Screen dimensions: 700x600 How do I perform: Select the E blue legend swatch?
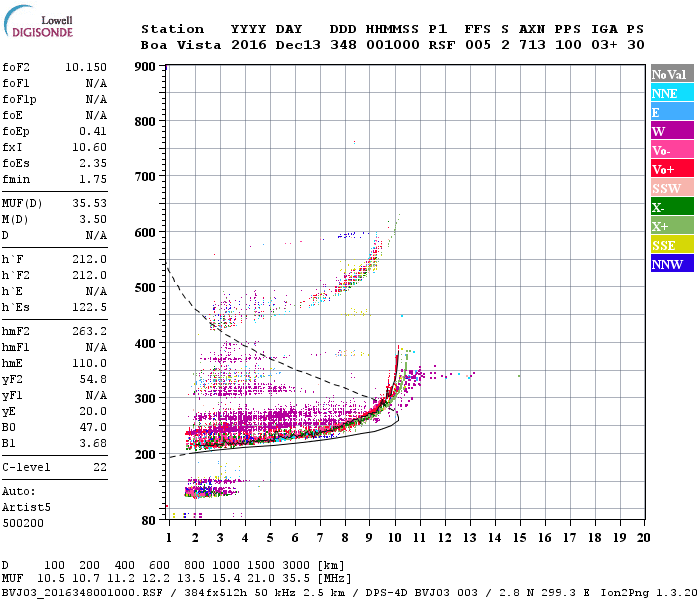coord(672,112)
